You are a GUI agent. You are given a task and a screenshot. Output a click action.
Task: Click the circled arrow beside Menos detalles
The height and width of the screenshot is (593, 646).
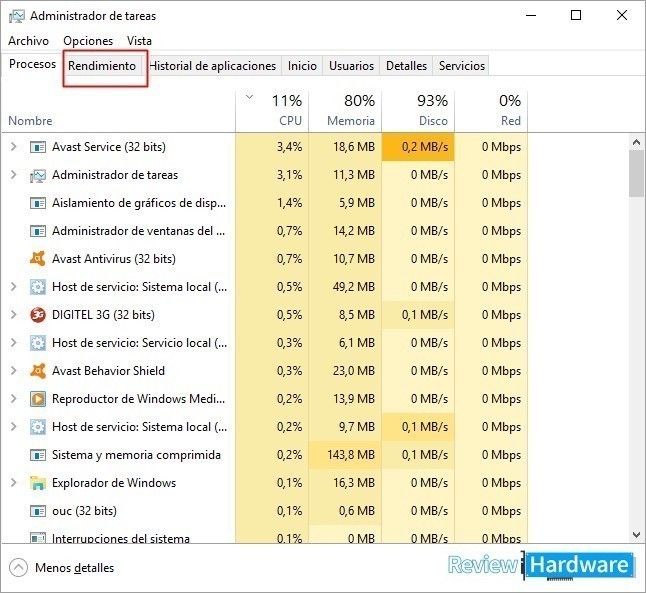[x=18, y=568]
